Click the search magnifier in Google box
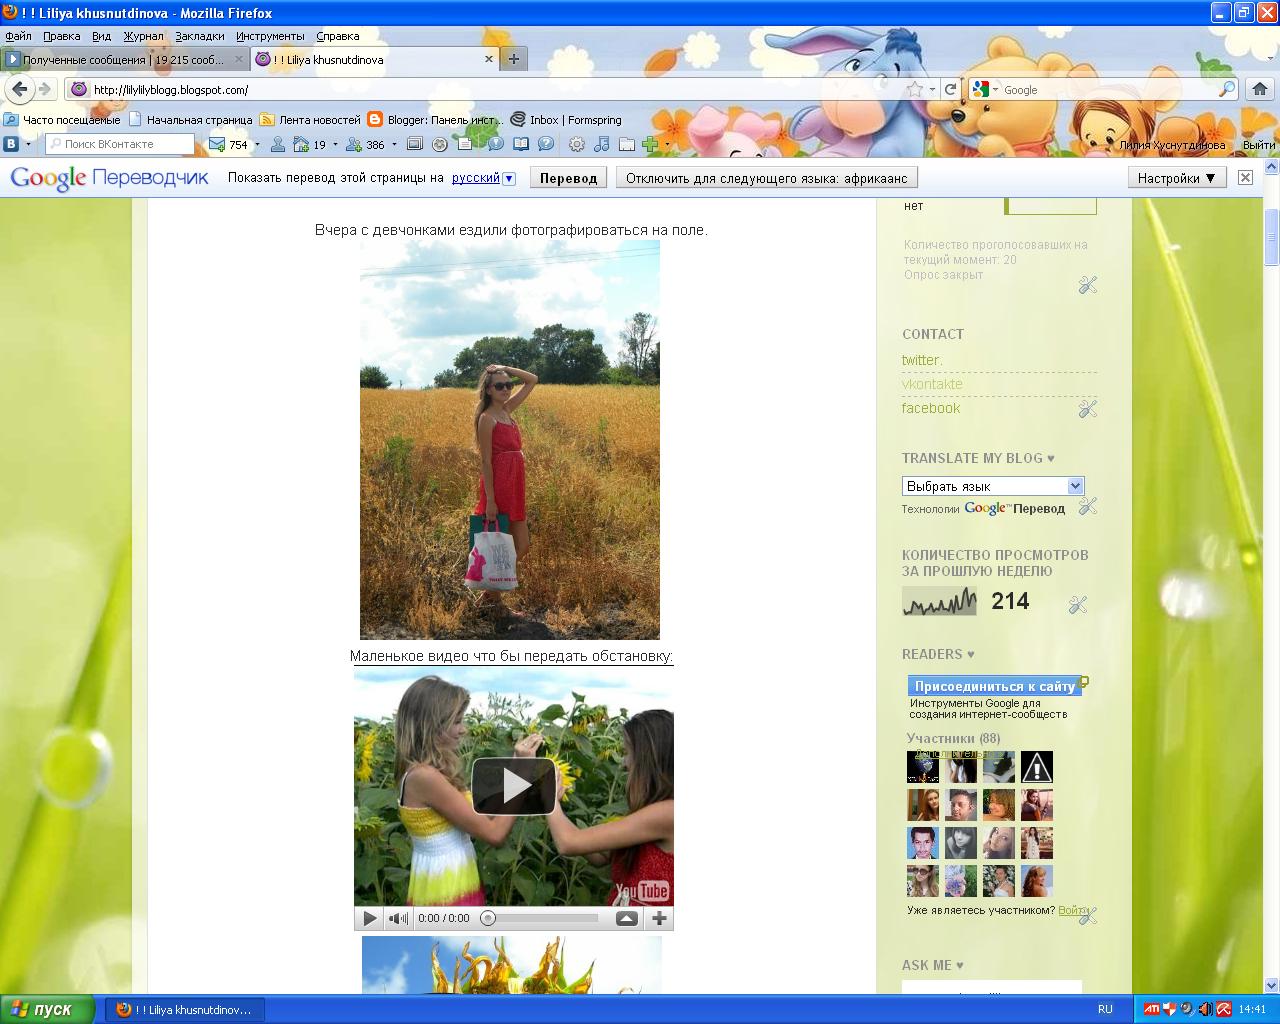 [x=1227, y=89]
